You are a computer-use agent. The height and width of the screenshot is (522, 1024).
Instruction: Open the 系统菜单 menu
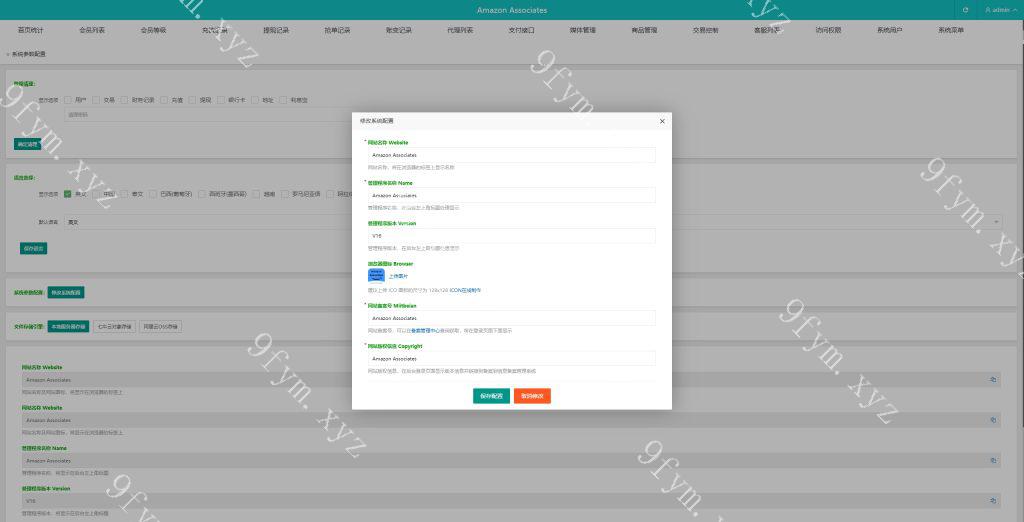[952, 30]
